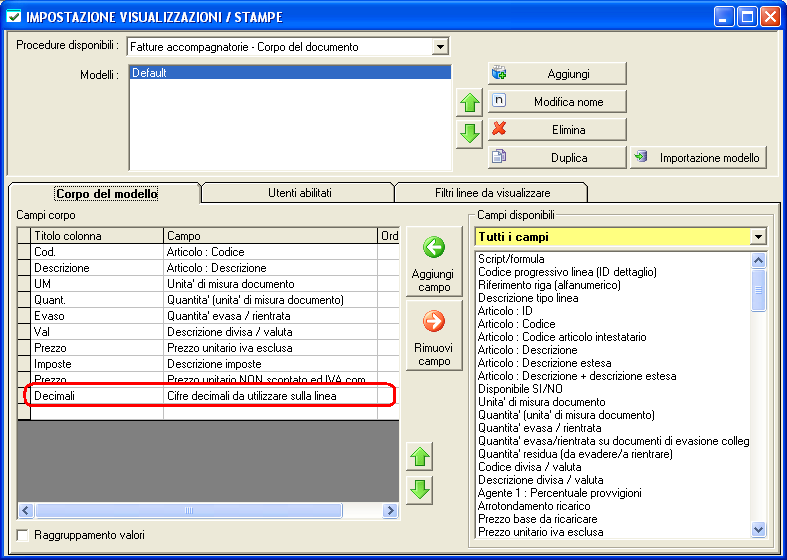Click title bar check-mark window icon

(14, 18)
